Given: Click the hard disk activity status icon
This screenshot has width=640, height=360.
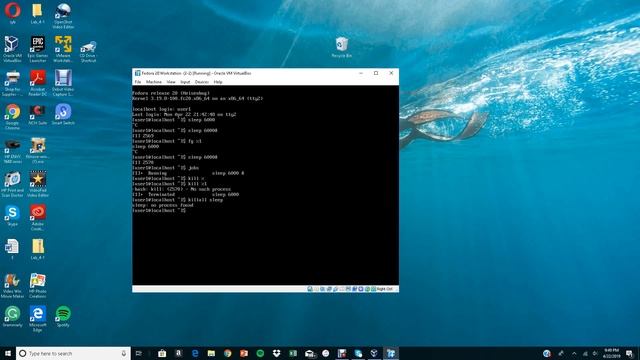Looking at the screenshot, I should pyautogui.click(x=310, y=289).
